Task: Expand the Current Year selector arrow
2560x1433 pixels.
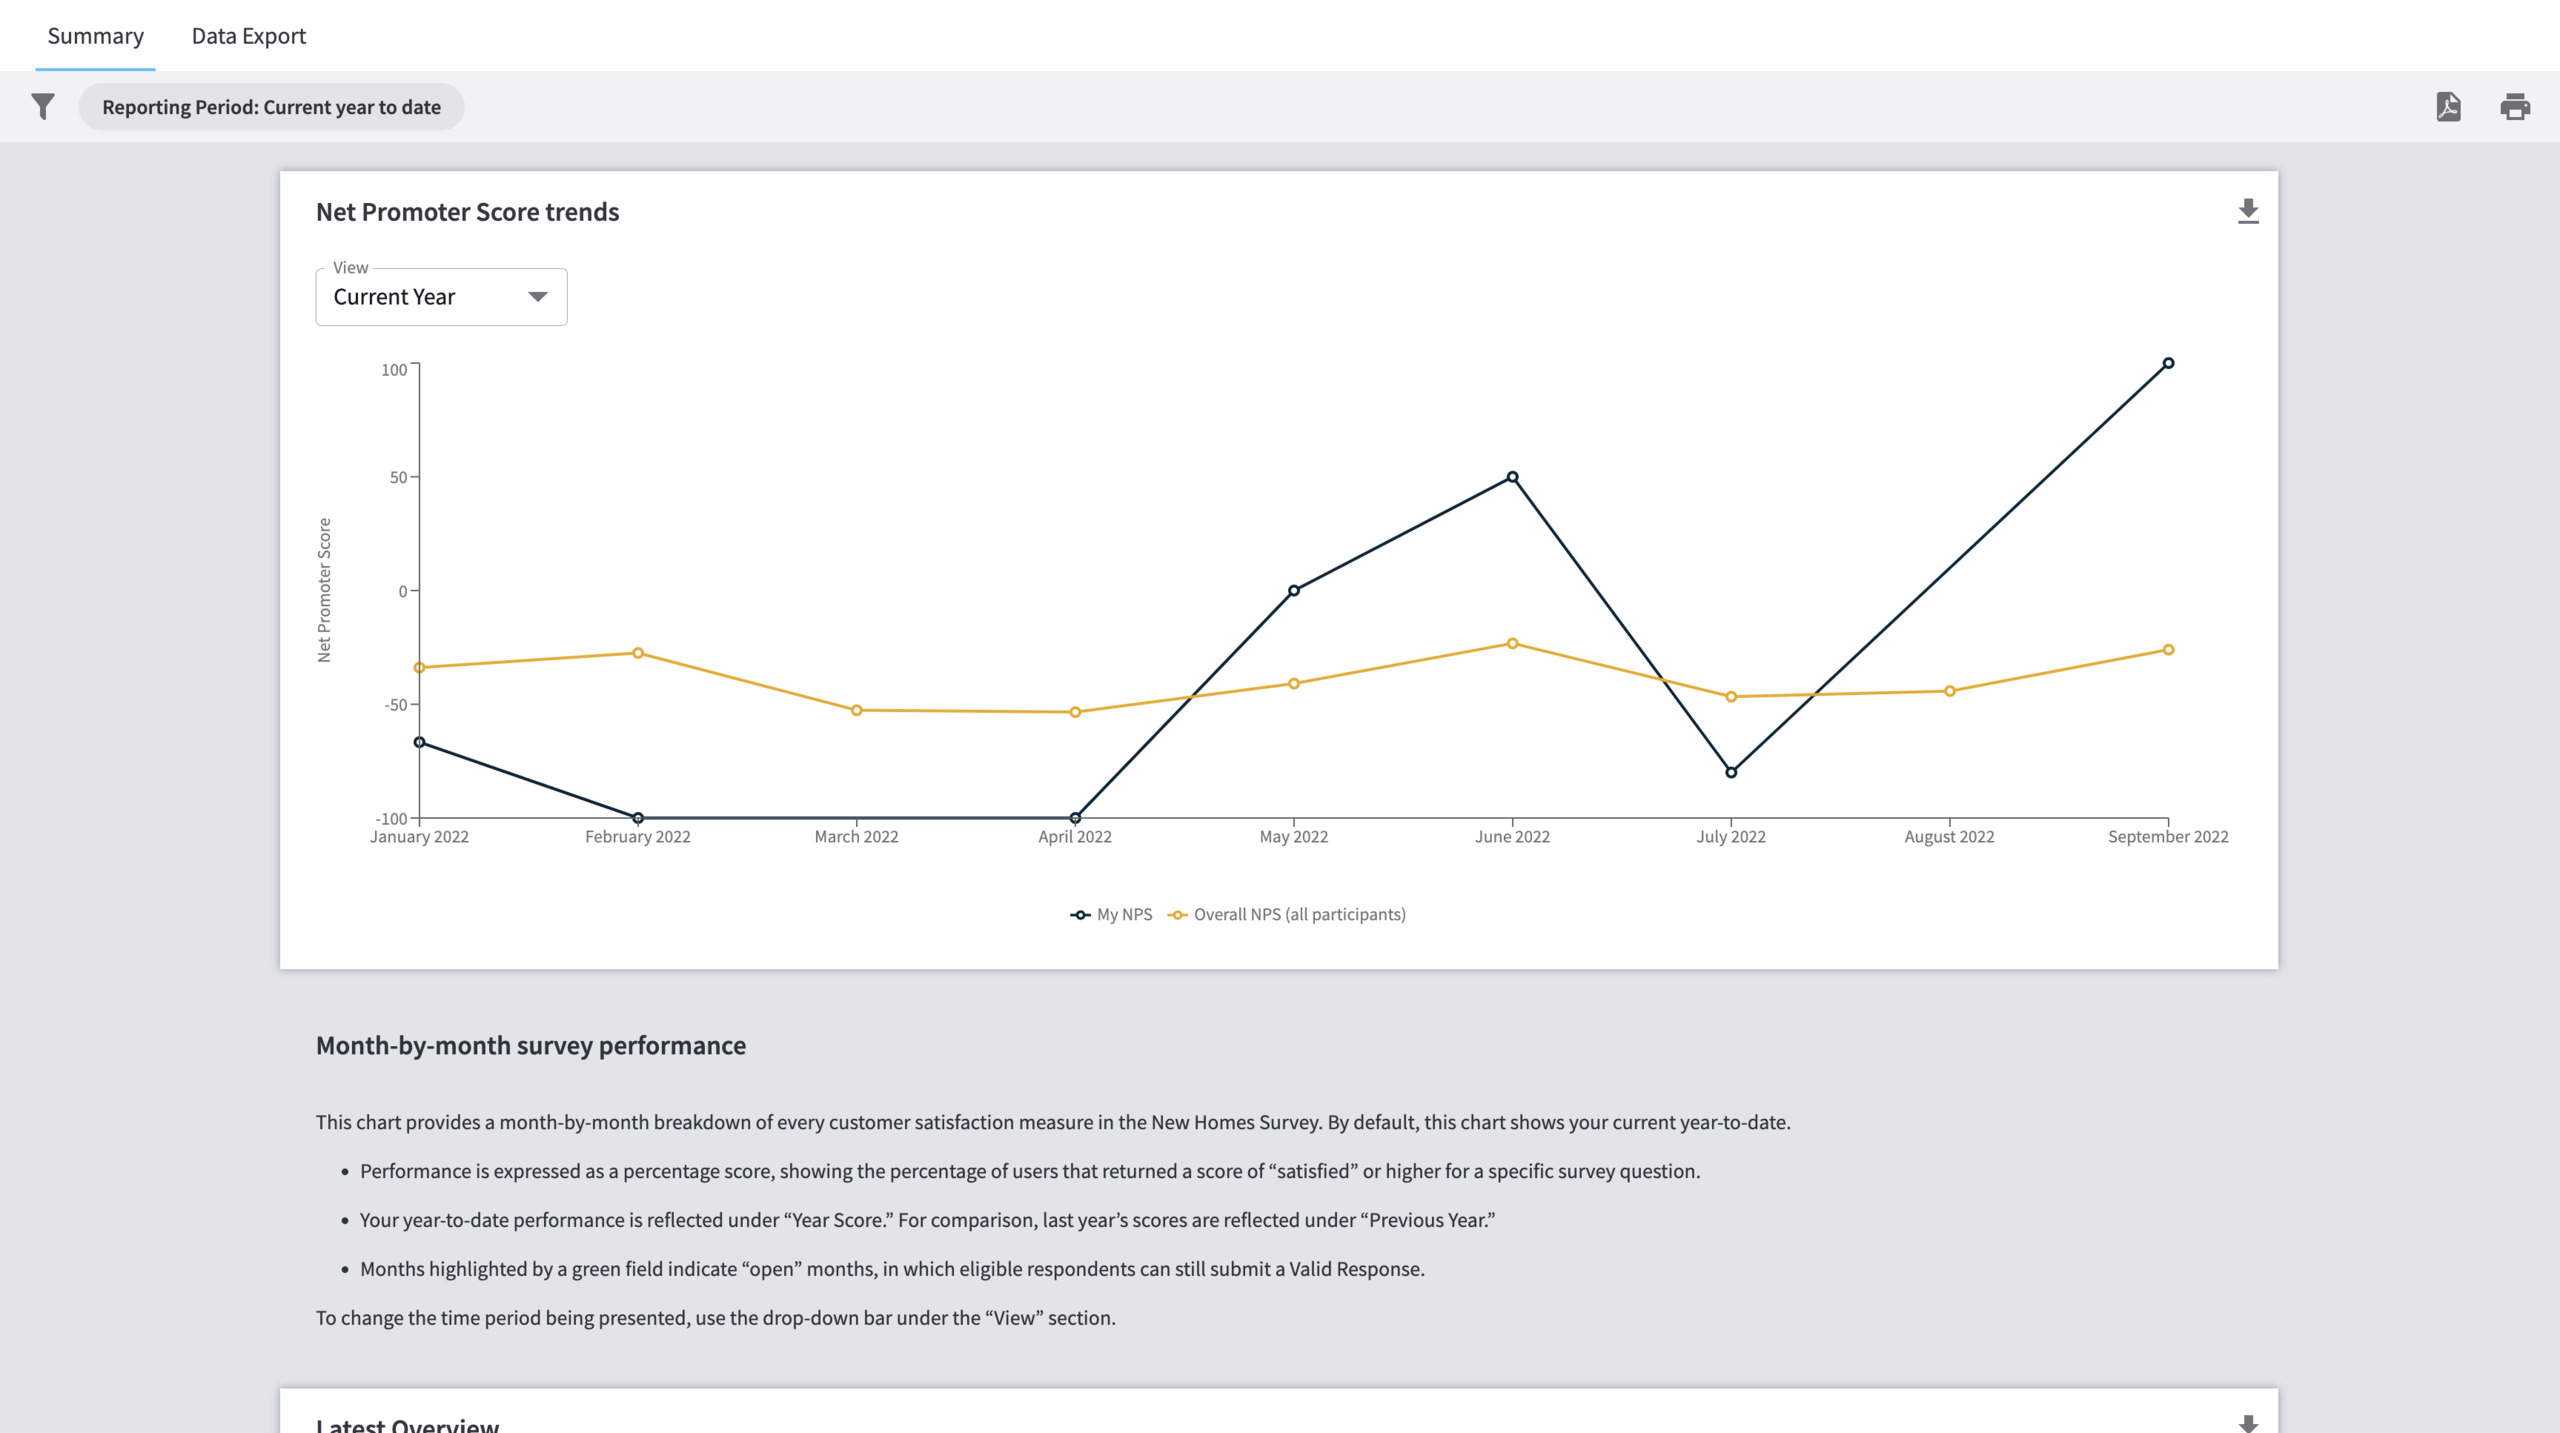Action: click(537, 296)
